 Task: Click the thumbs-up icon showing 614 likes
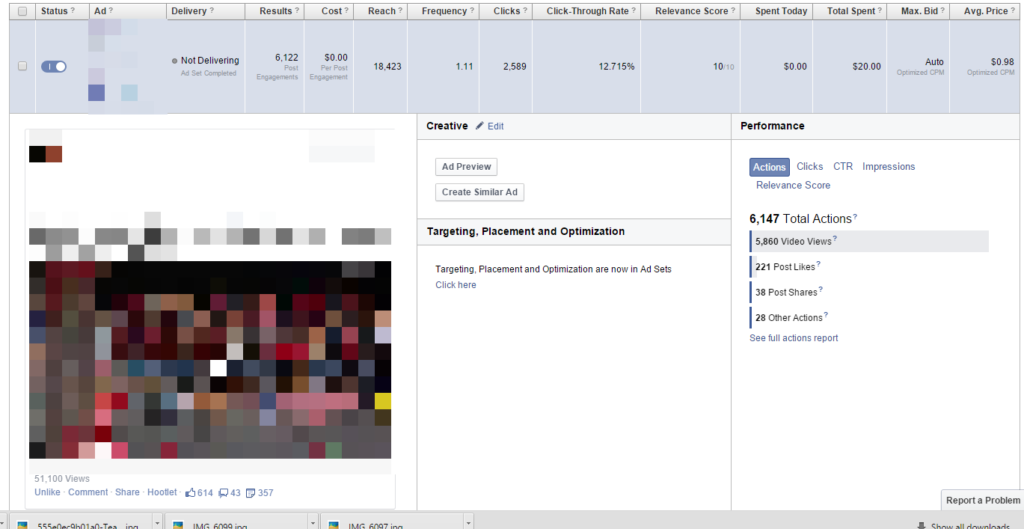click(191, 492)
